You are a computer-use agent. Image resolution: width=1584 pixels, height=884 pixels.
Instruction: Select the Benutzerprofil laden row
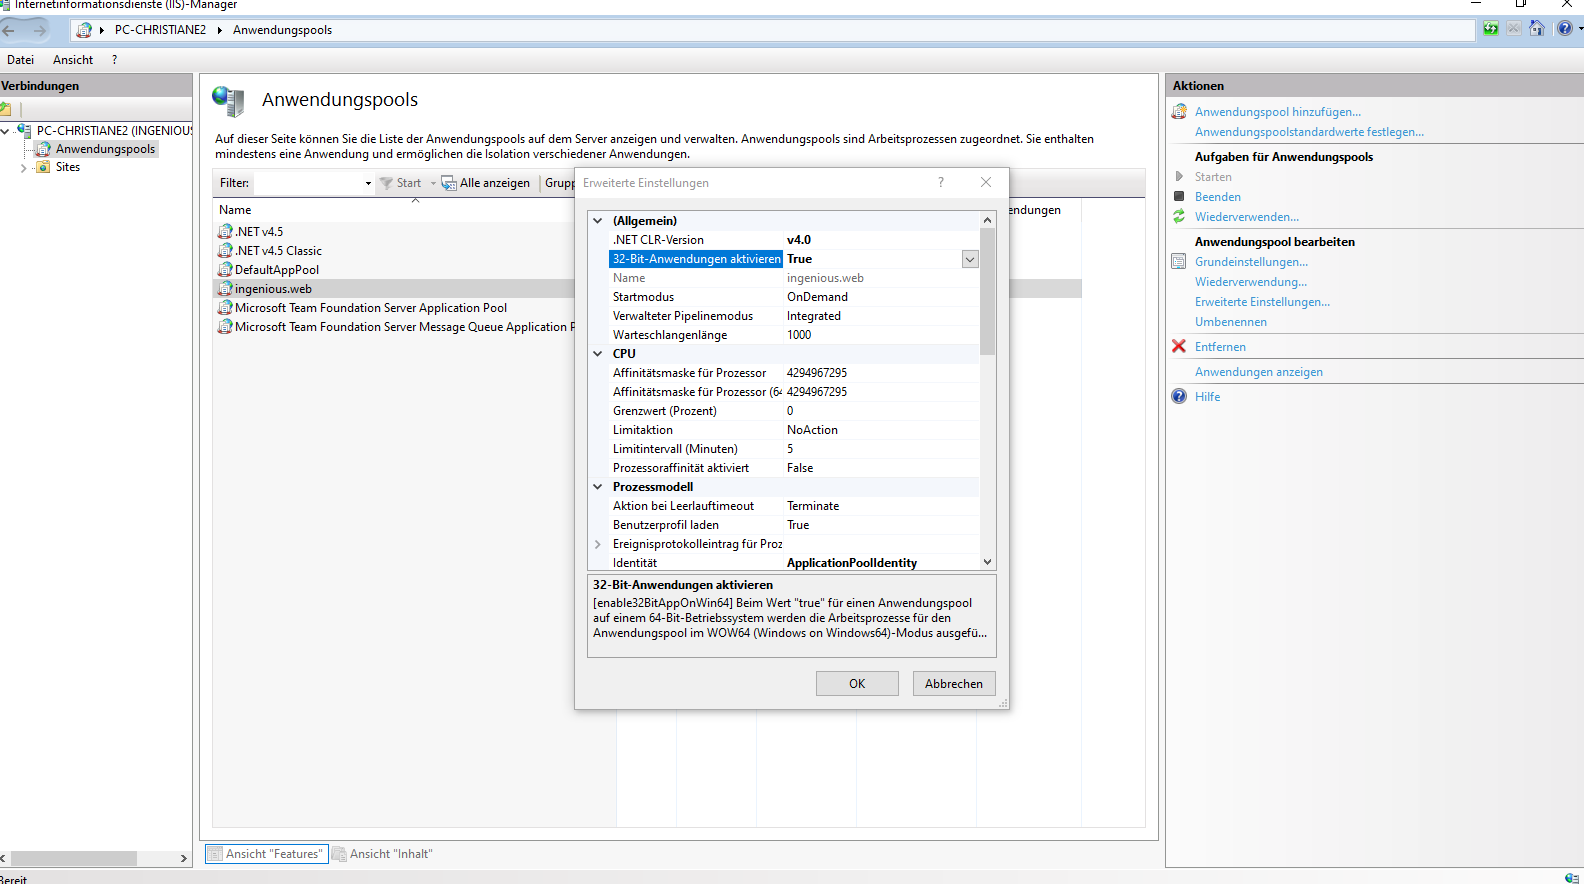[794, 525]
